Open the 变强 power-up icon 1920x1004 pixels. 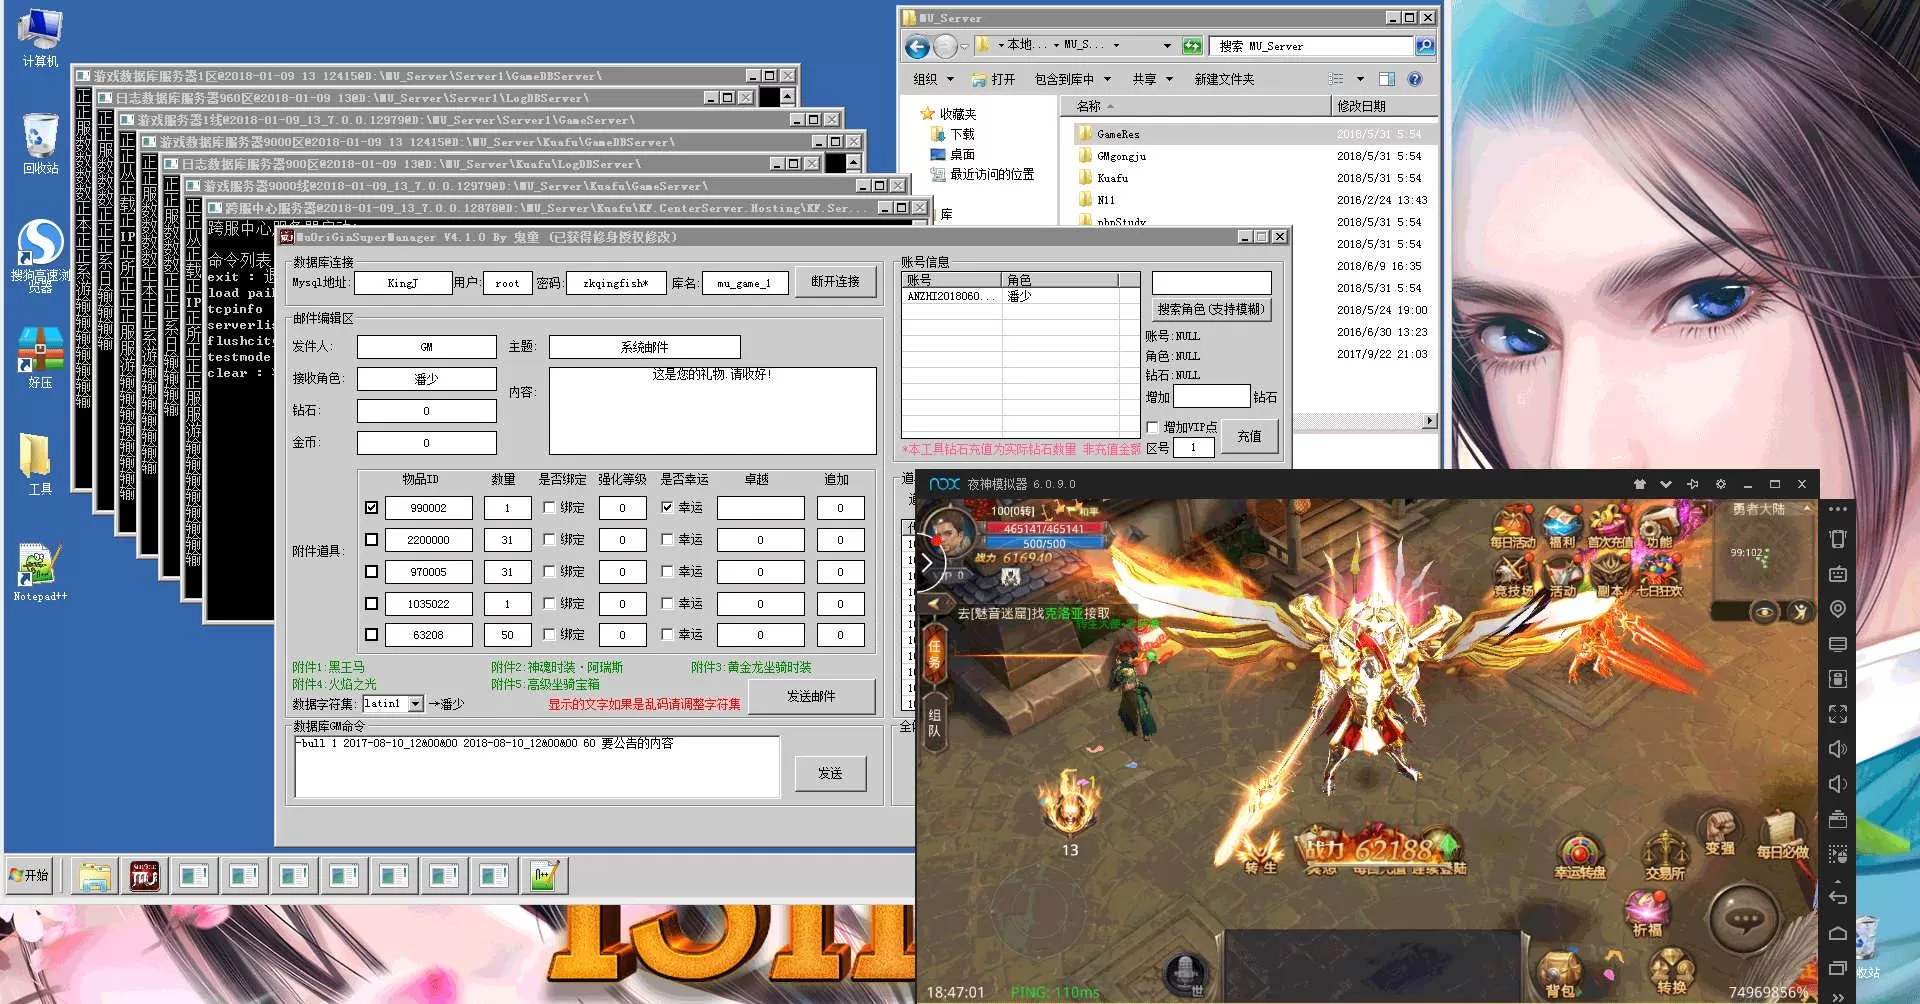click(x=1720, y=833)
